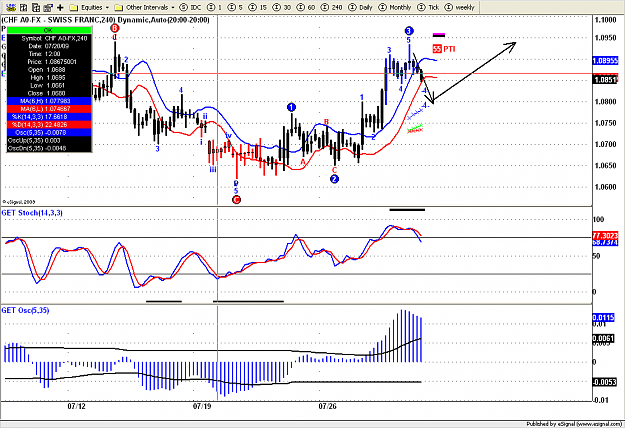Click the red MA(6,L) value row
The width and height of the screenshot is (625, 428).
coord(49,109)
